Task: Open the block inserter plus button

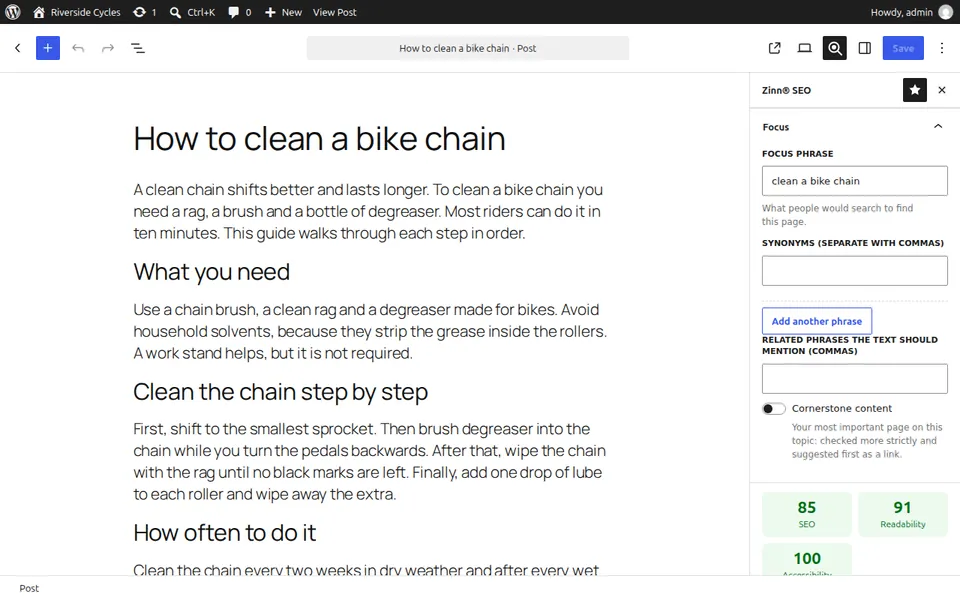Action: pos(48,48)
